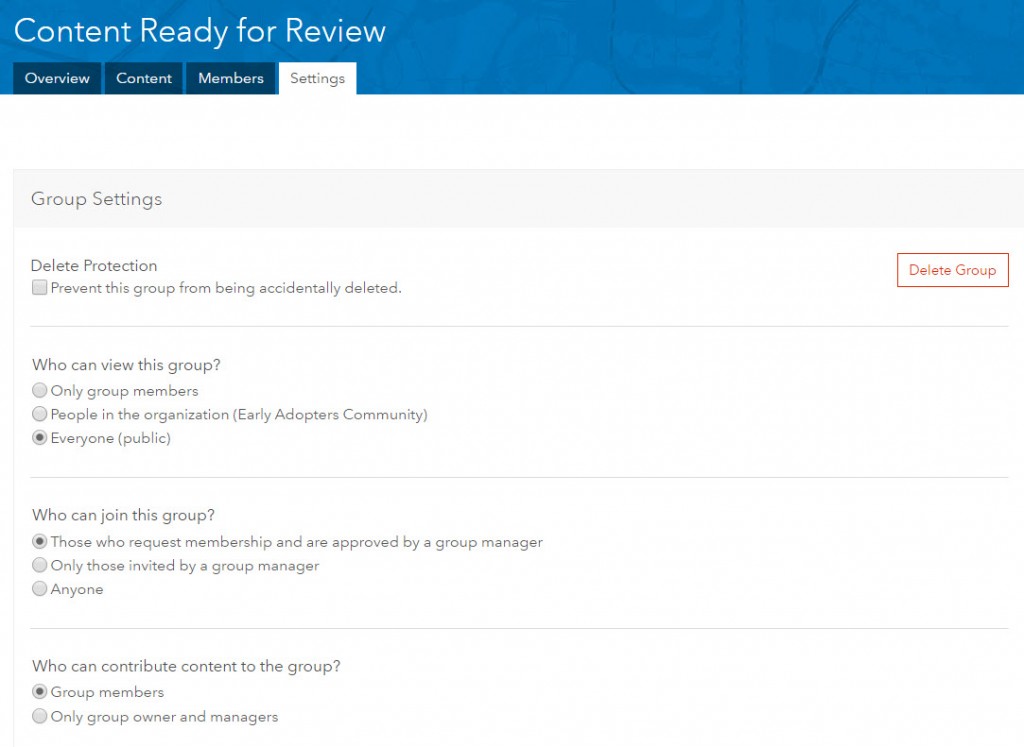Viewport: 1024px width, 747px height.
Task: Go to the Members tab
Action: coord(231,78)
